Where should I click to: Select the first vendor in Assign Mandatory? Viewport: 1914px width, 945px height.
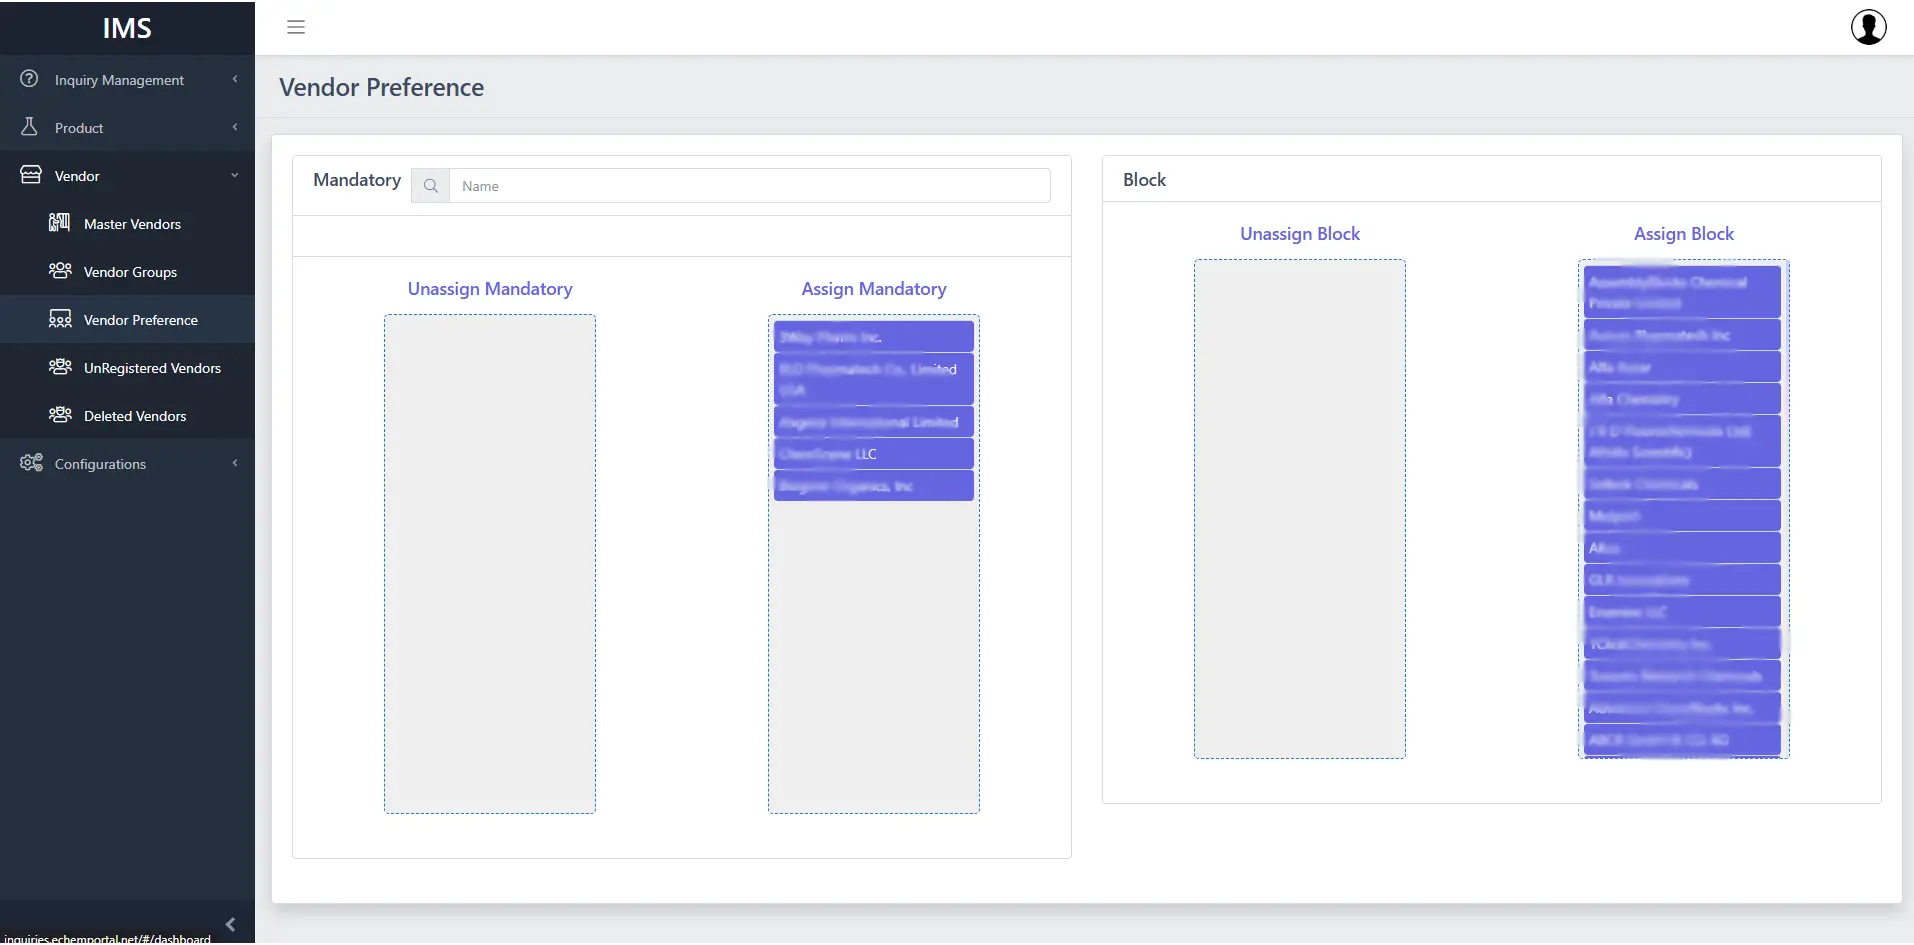click(873, 337)
